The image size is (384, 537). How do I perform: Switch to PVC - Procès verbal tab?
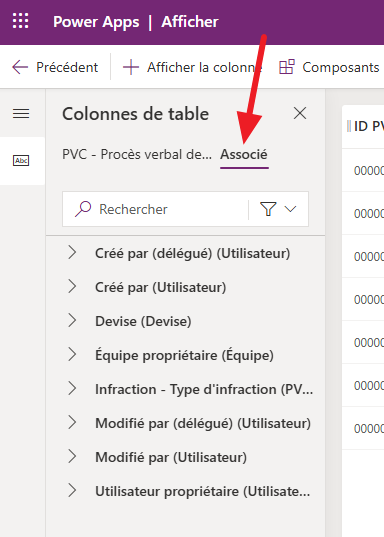pos(137,154)
